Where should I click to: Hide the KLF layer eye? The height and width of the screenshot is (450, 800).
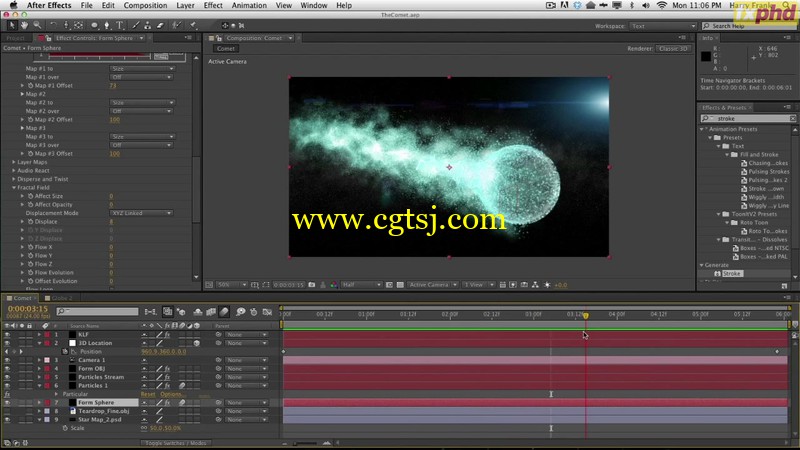coord(7,335)
